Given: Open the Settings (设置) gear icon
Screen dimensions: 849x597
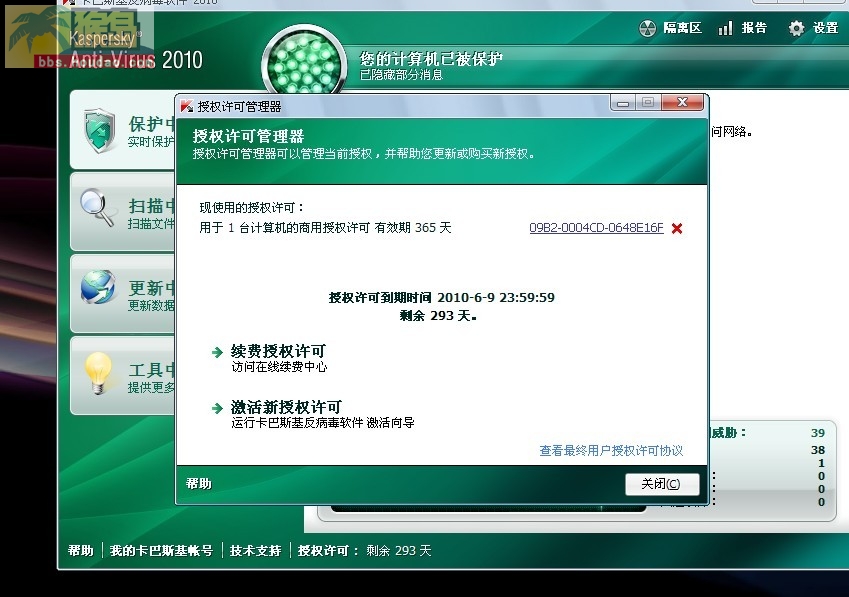Looking at the screenshot, I should click(x=796, y=28).
